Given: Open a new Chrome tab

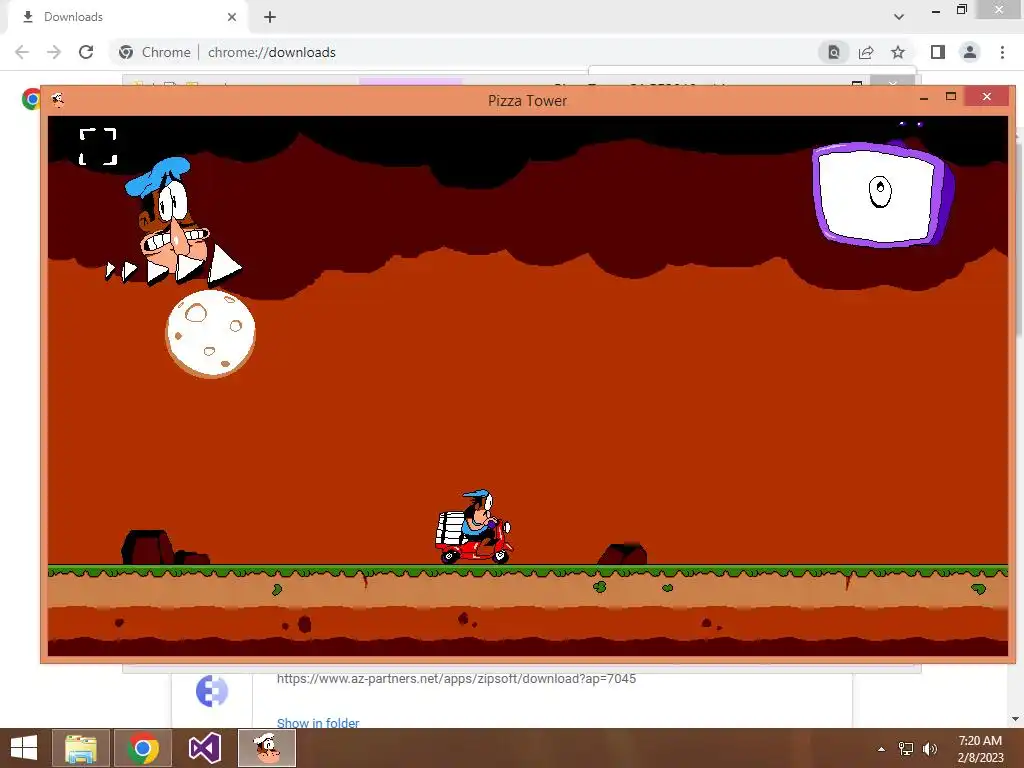Looking at the screenshot, I should click(270, 17).
